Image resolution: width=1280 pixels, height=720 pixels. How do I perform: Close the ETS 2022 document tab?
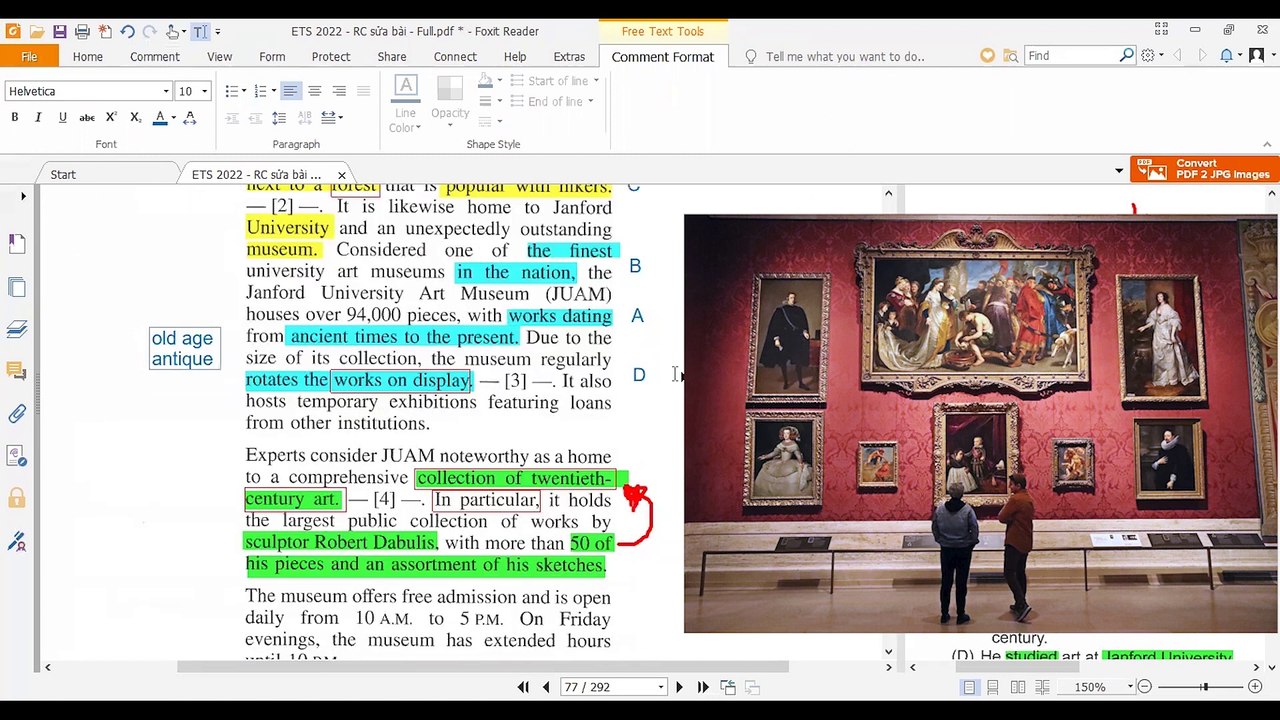click(342, 175)
